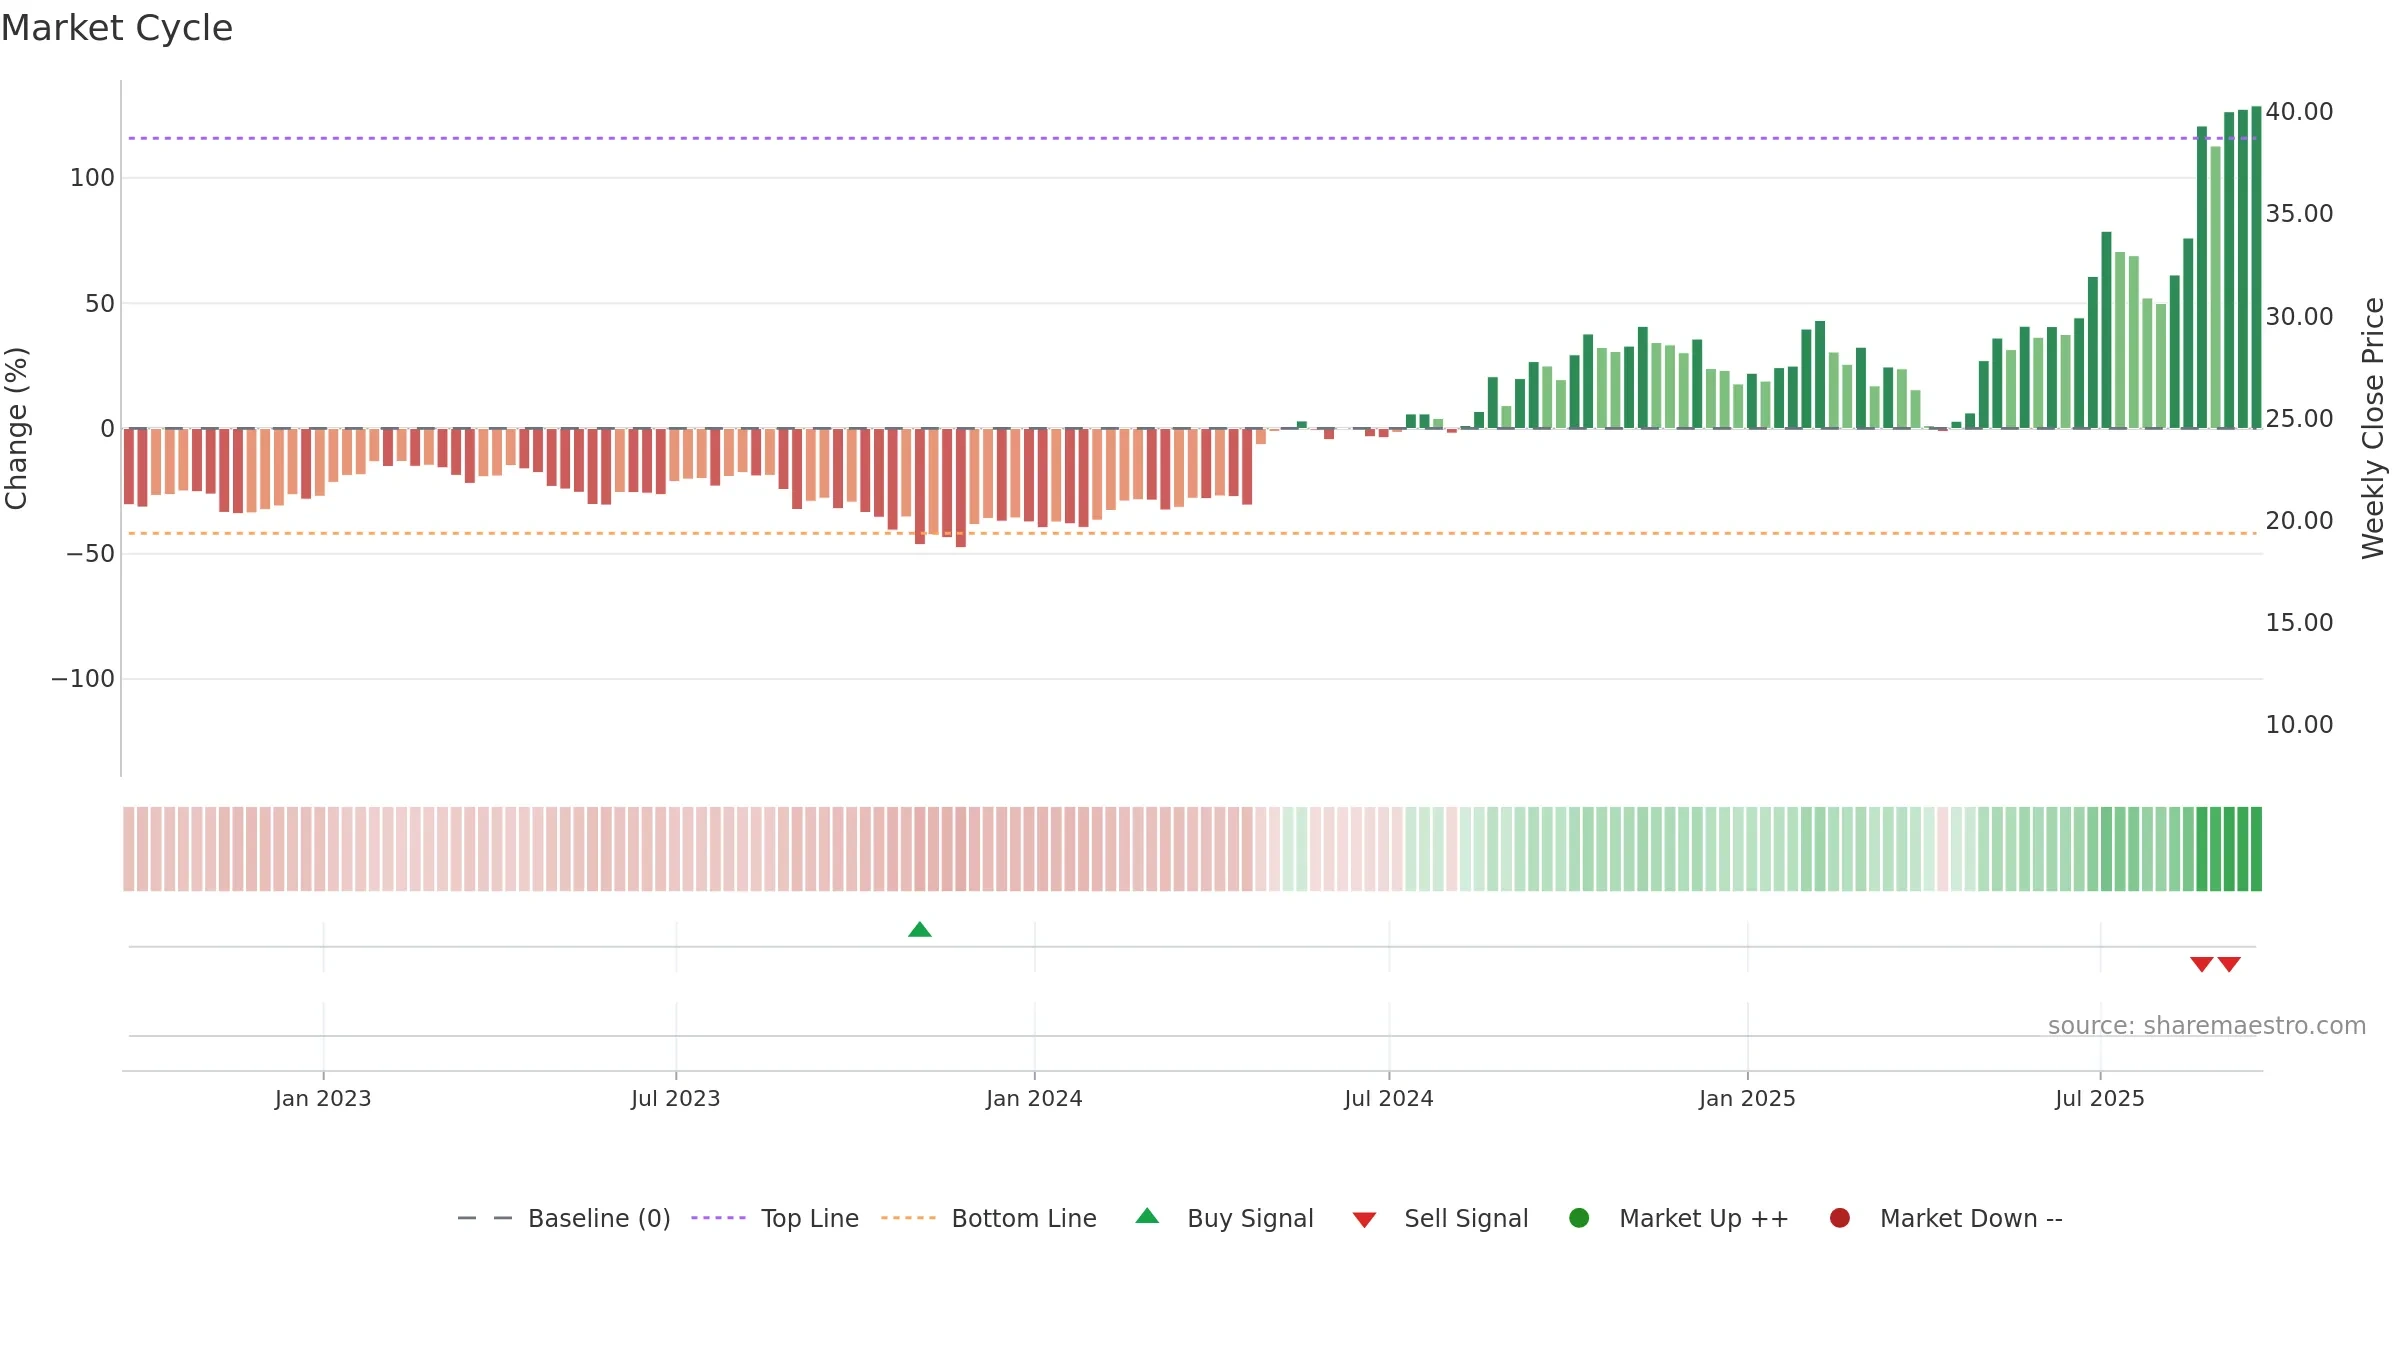Click the Change (%) axis title
The image size is (2400, 1350).
click(17, 428)
